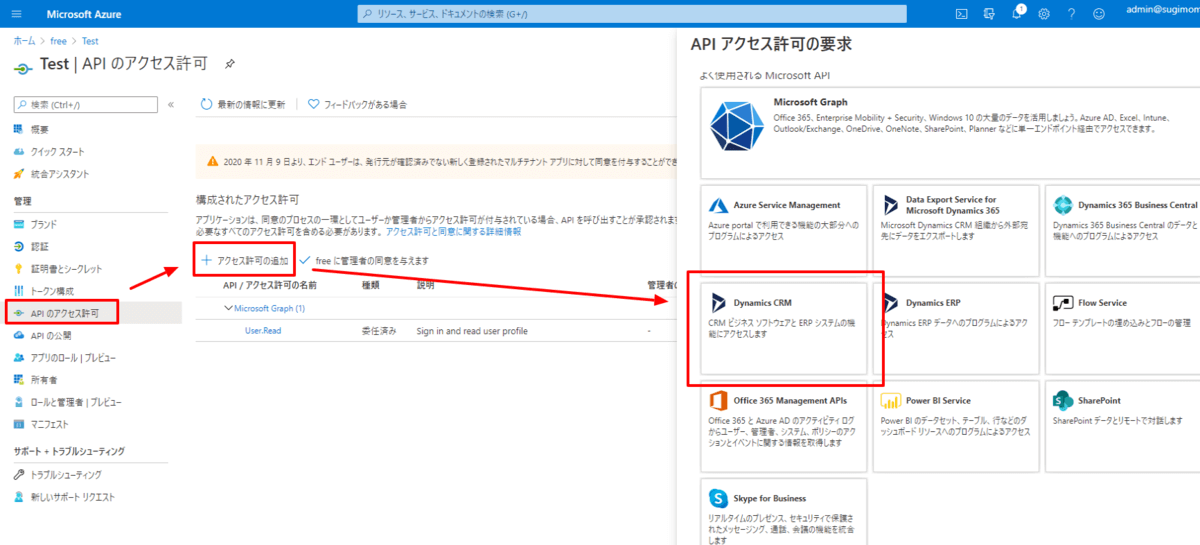Open the help question mark icon
The width and height of the screenshot is (1200, 545).
tap(1071, 13)
